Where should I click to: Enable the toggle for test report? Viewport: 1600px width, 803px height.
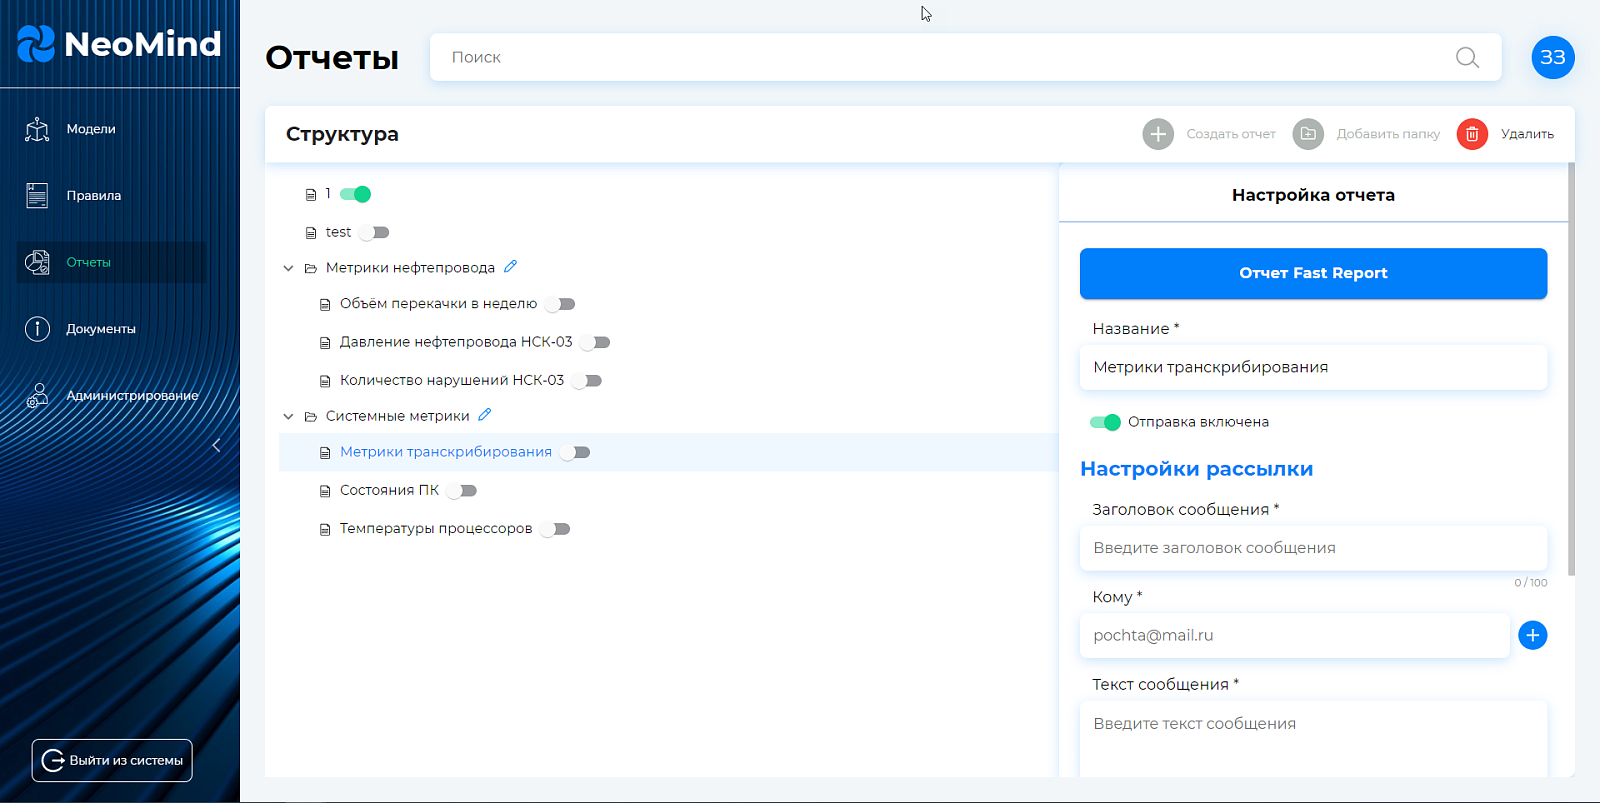374,232
